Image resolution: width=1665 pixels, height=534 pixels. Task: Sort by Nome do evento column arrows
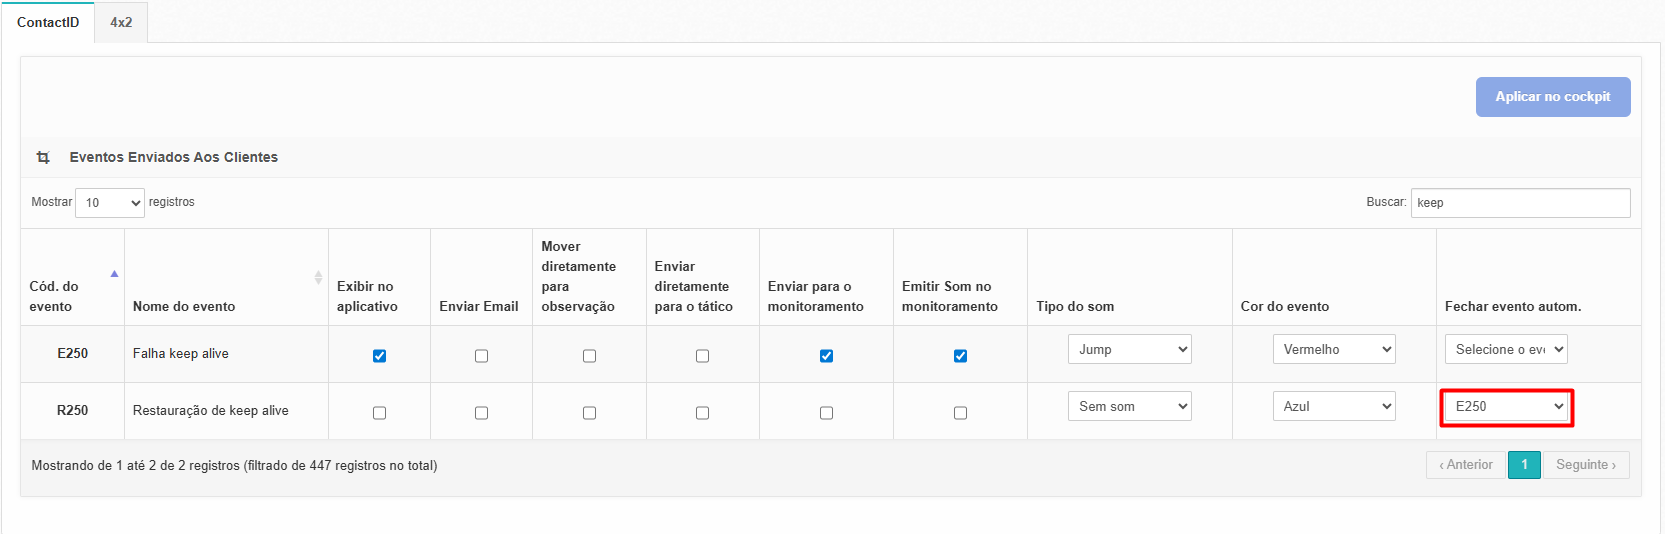pos(318,277)
